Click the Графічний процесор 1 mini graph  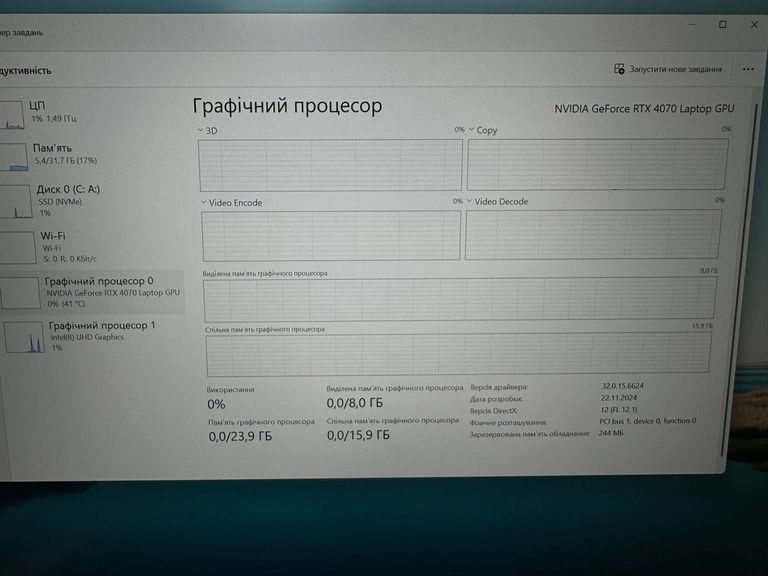(24, 337)
